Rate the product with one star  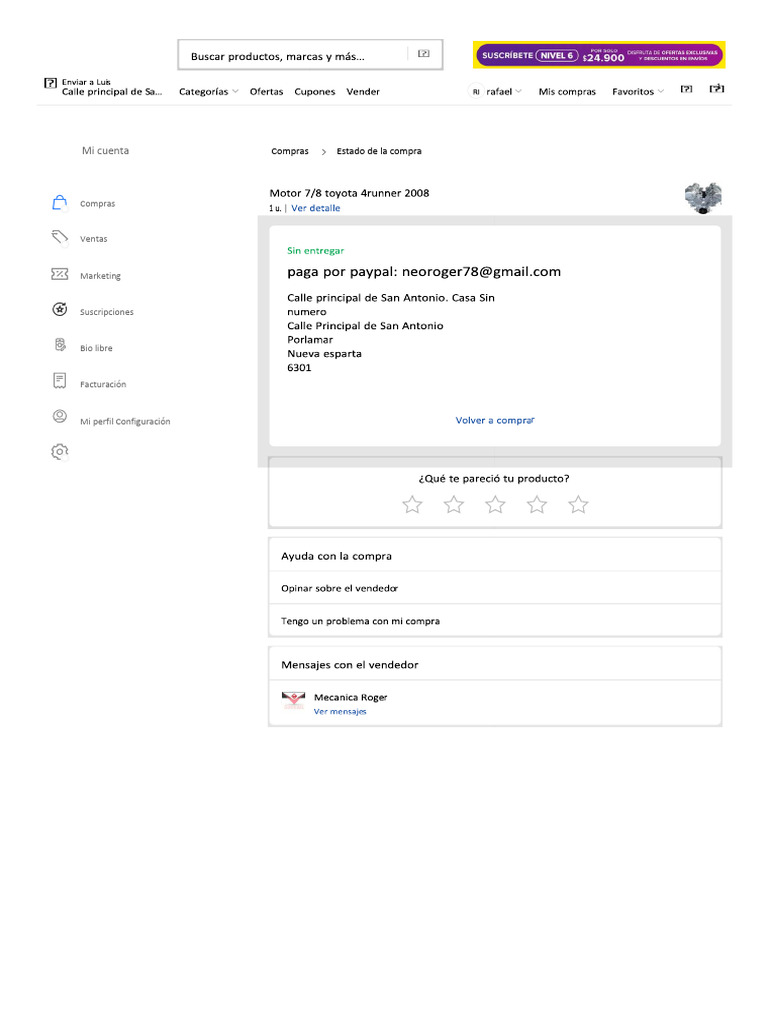click(x=412, y=505)
